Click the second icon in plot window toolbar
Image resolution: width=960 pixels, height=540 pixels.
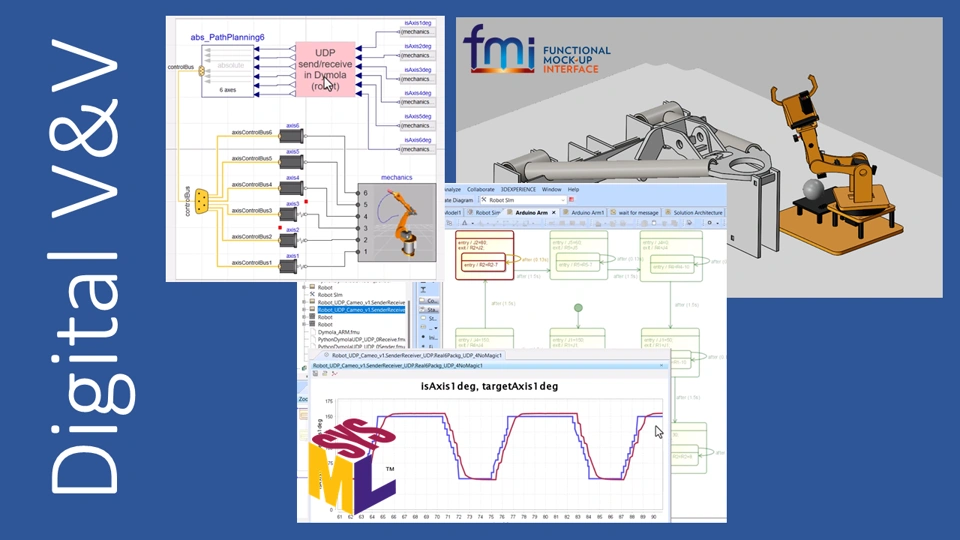click(x=325, y=373)
